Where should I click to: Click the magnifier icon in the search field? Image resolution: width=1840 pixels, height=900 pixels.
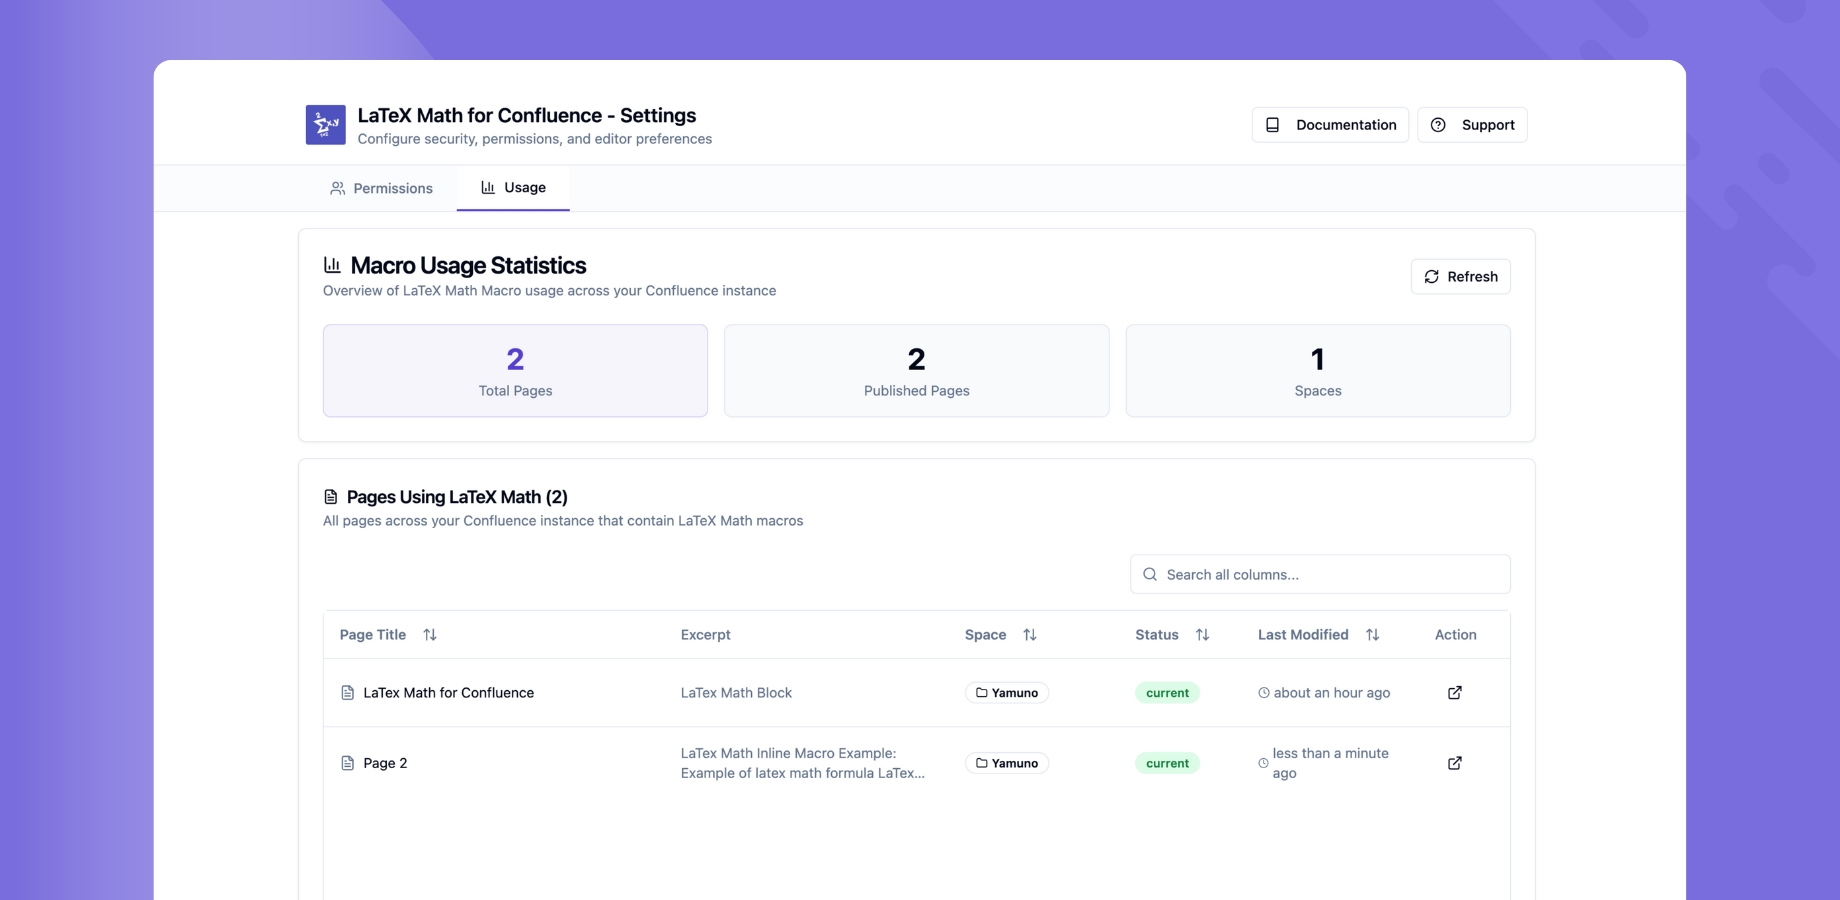click(1149, 574)
